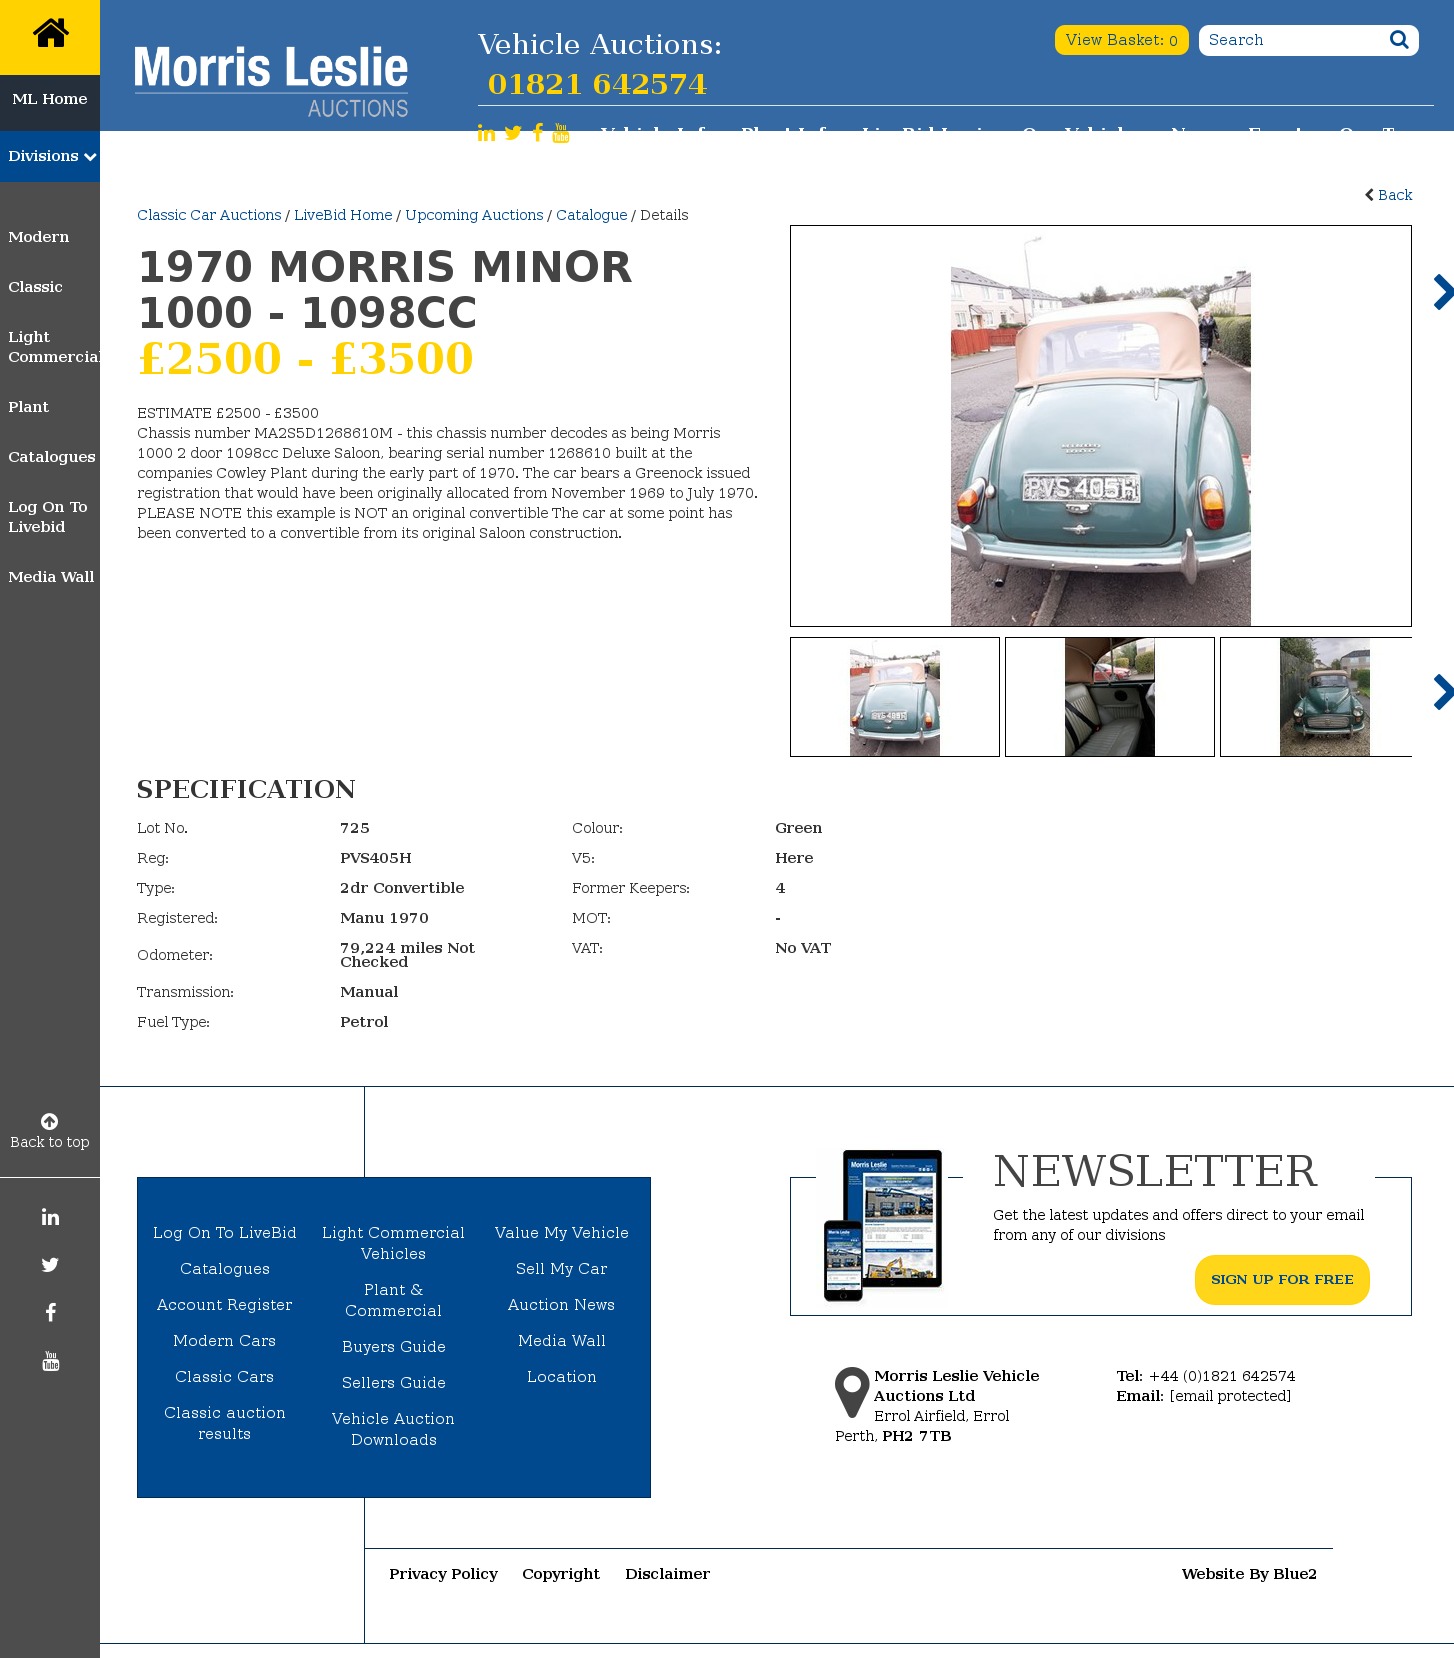Screen dimensions: 1454x1658
Task: Open Log On To LiveBid footer link
Action: (225, 1233)
